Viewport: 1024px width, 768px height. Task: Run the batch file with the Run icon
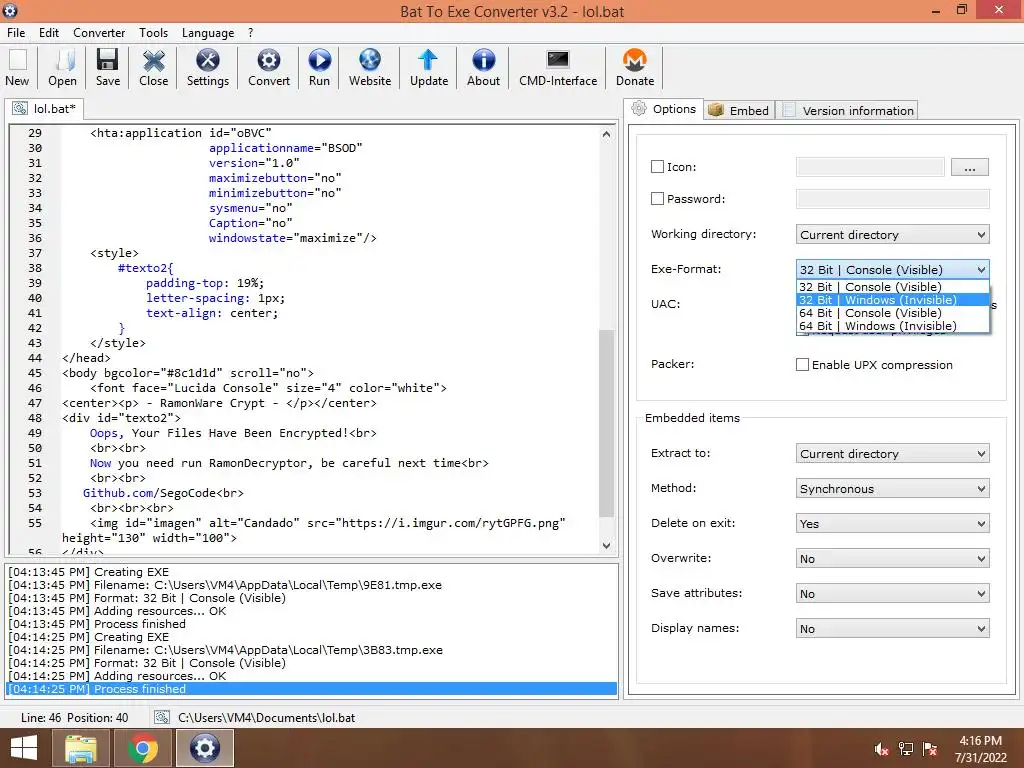click(319, 67)
